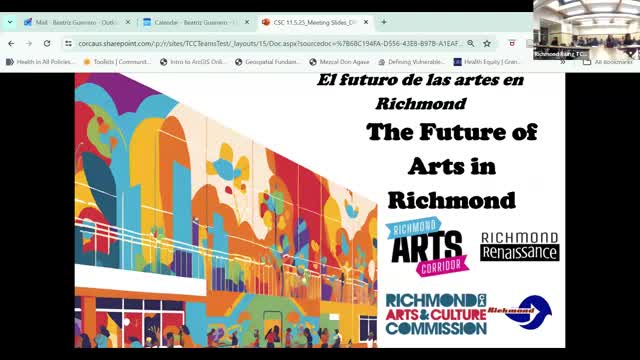Go forward to next page
Screen dimensions: 640x360
click(29, 43)
